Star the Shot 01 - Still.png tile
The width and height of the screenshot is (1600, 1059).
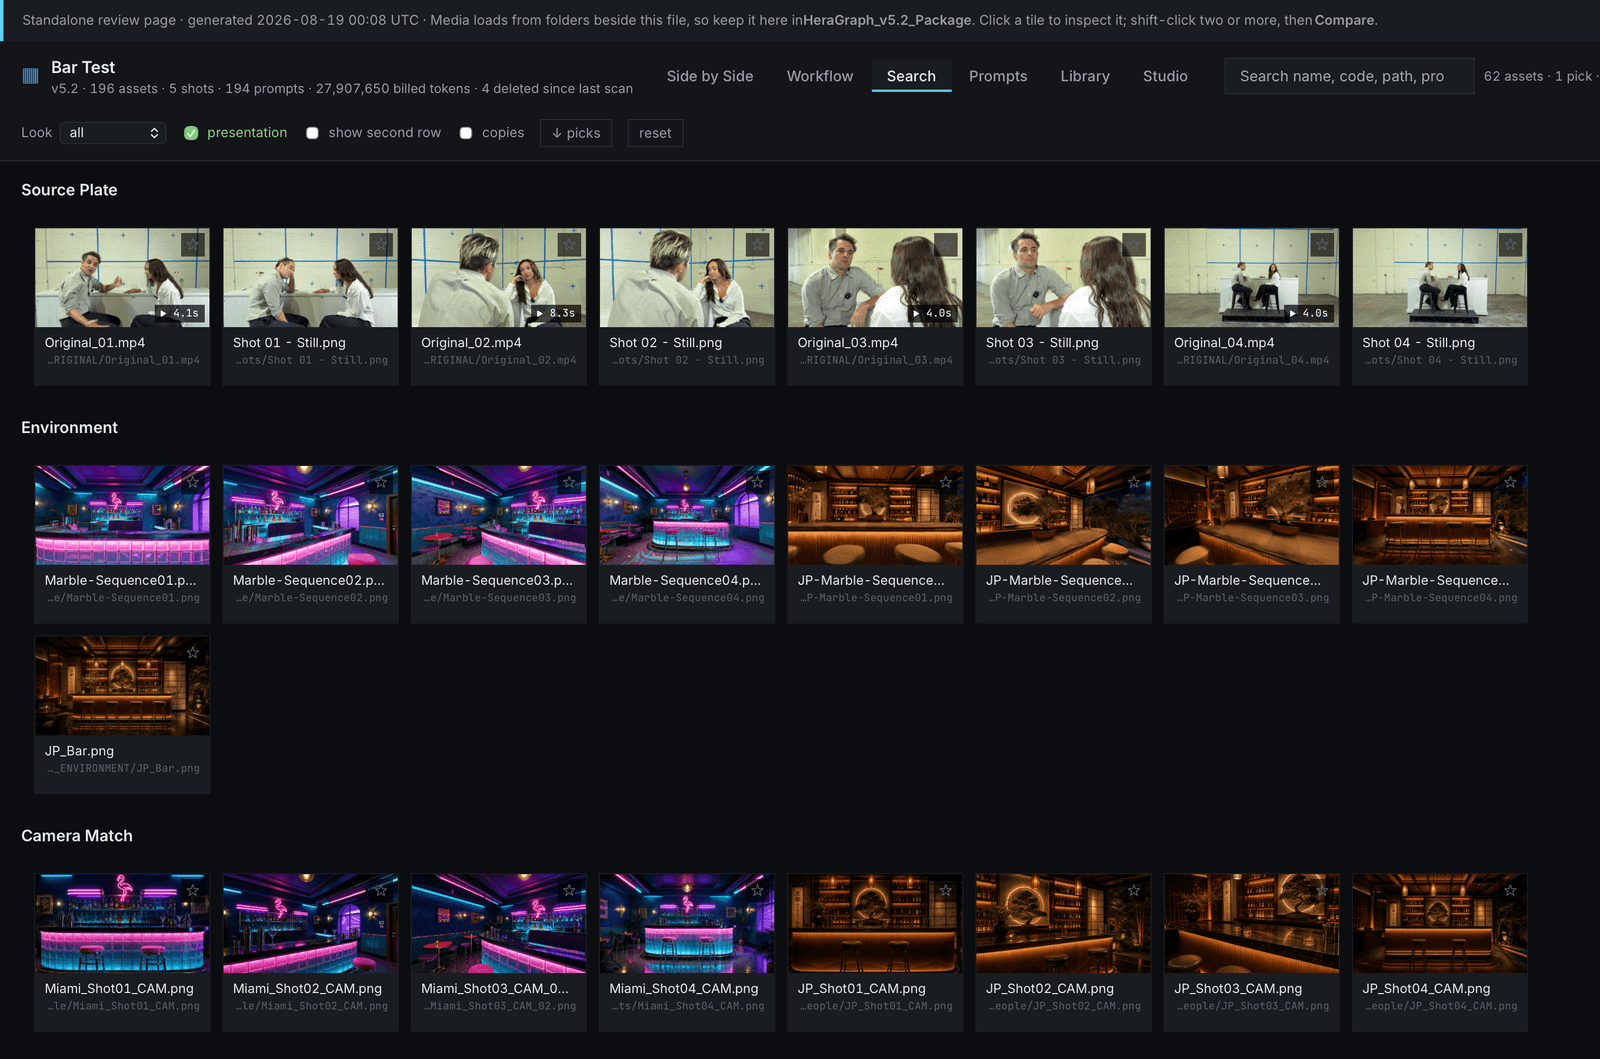coord(381,244)
